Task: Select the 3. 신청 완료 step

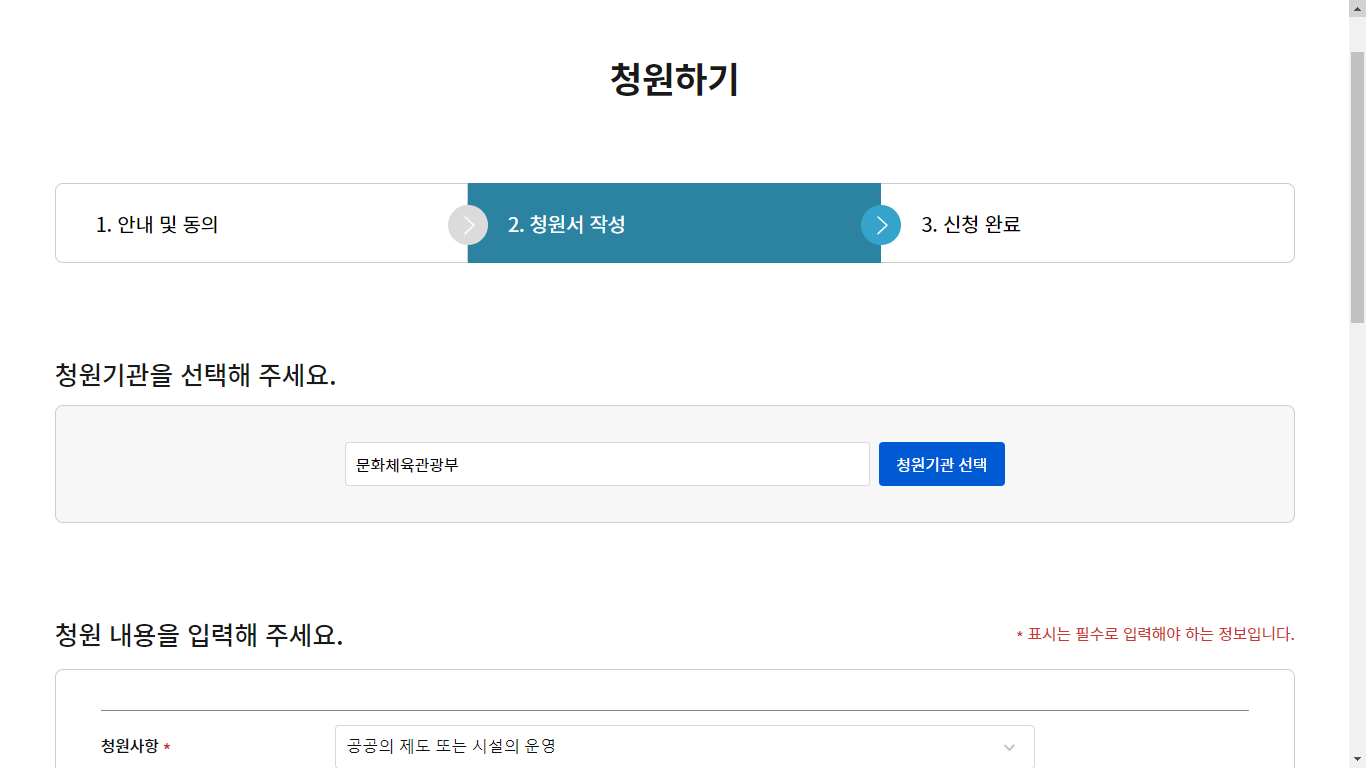Action: pyautogui.click(x=971, y=225)
